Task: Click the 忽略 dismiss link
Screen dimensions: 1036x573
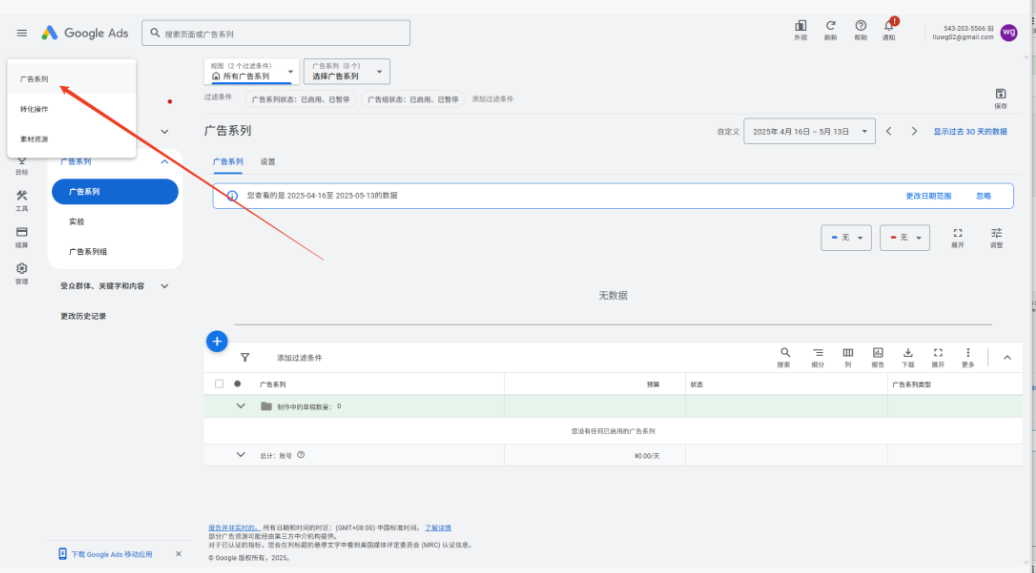Action: click(984, 196)
